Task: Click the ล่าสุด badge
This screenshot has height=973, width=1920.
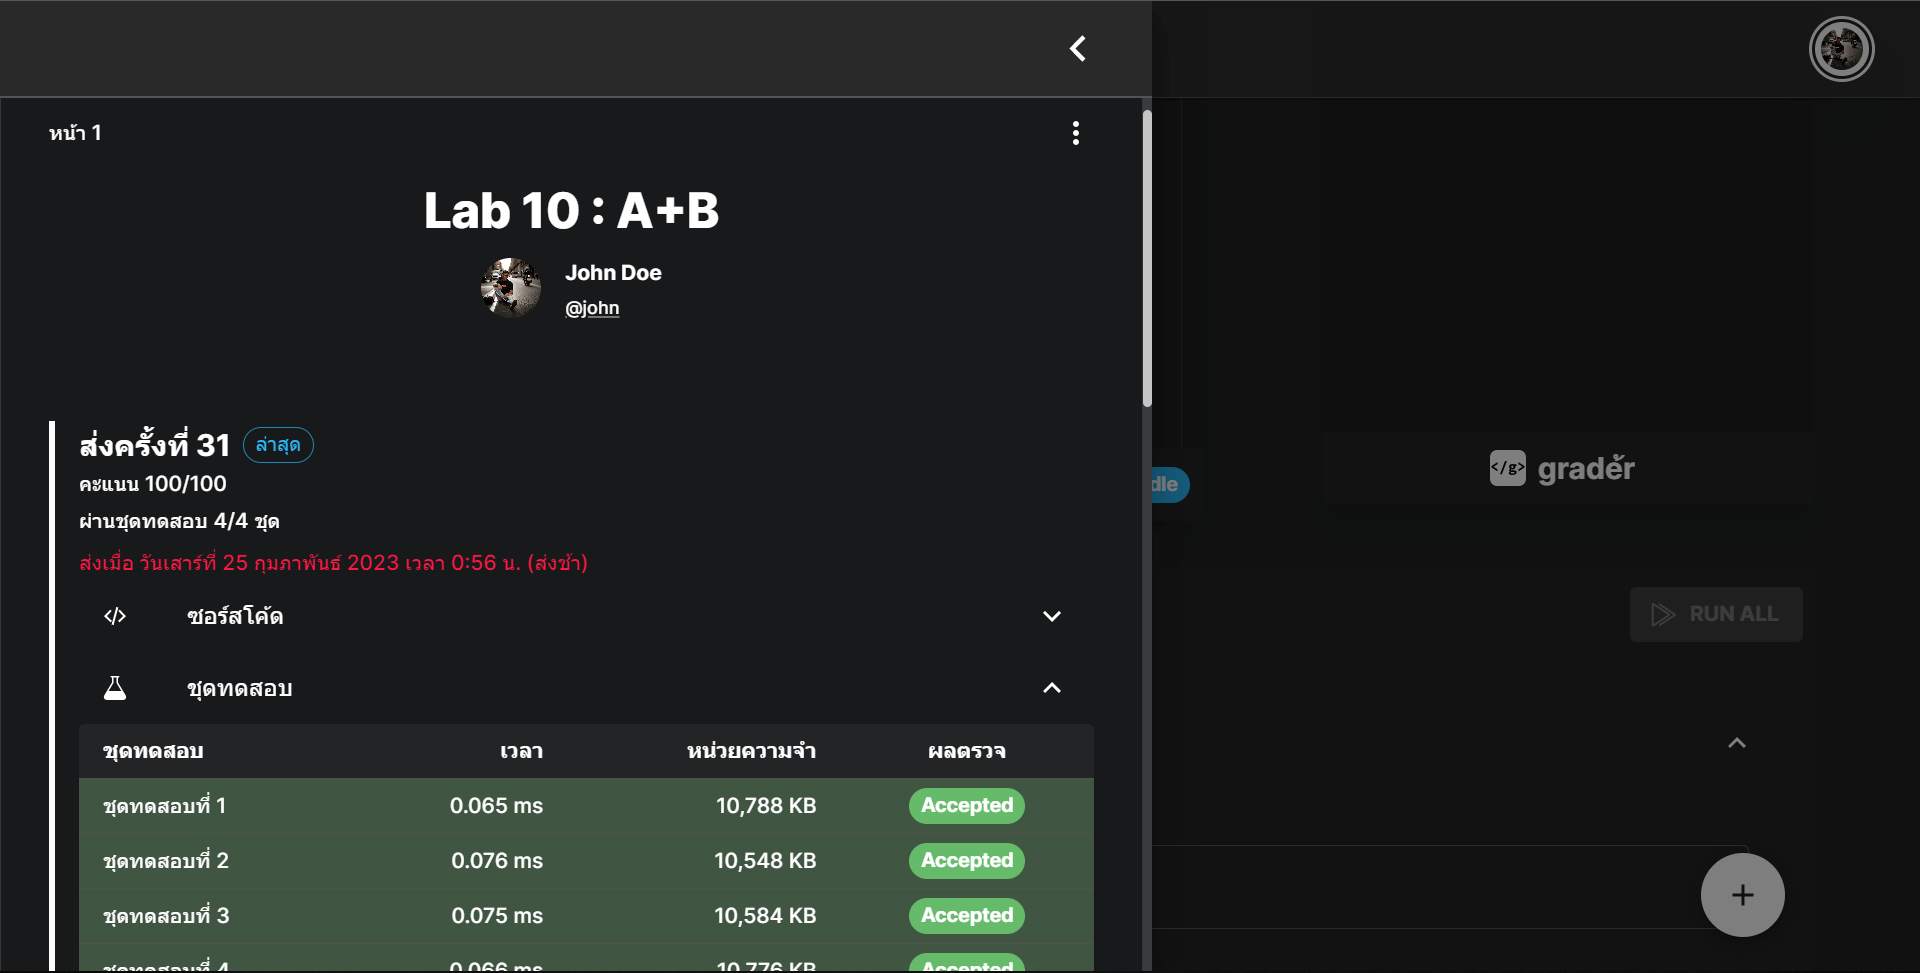Action: (x=277, y=445)
